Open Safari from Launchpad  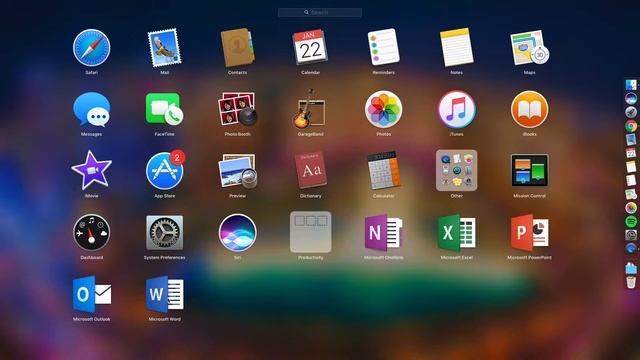[91, 48]
